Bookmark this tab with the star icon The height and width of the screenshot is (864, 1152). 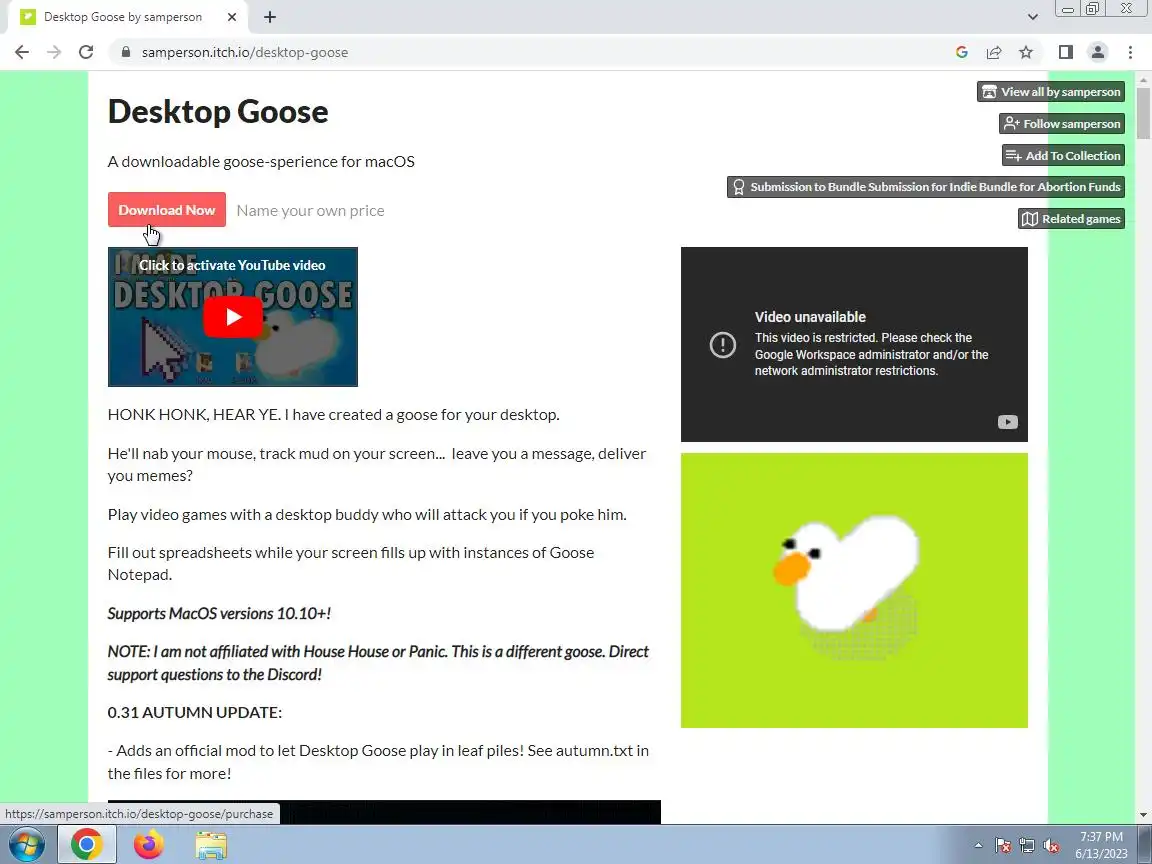1026,52
